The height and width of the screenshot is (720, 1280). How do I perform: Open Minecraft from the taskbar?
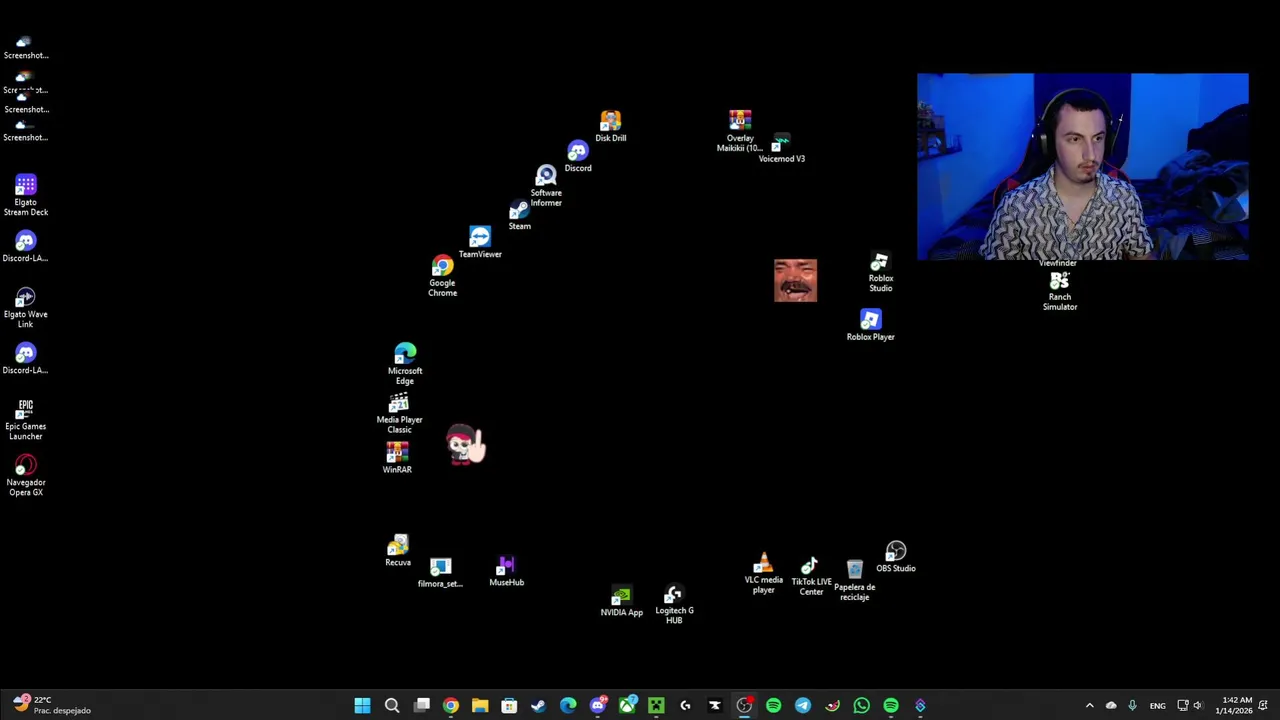(656, 706)
